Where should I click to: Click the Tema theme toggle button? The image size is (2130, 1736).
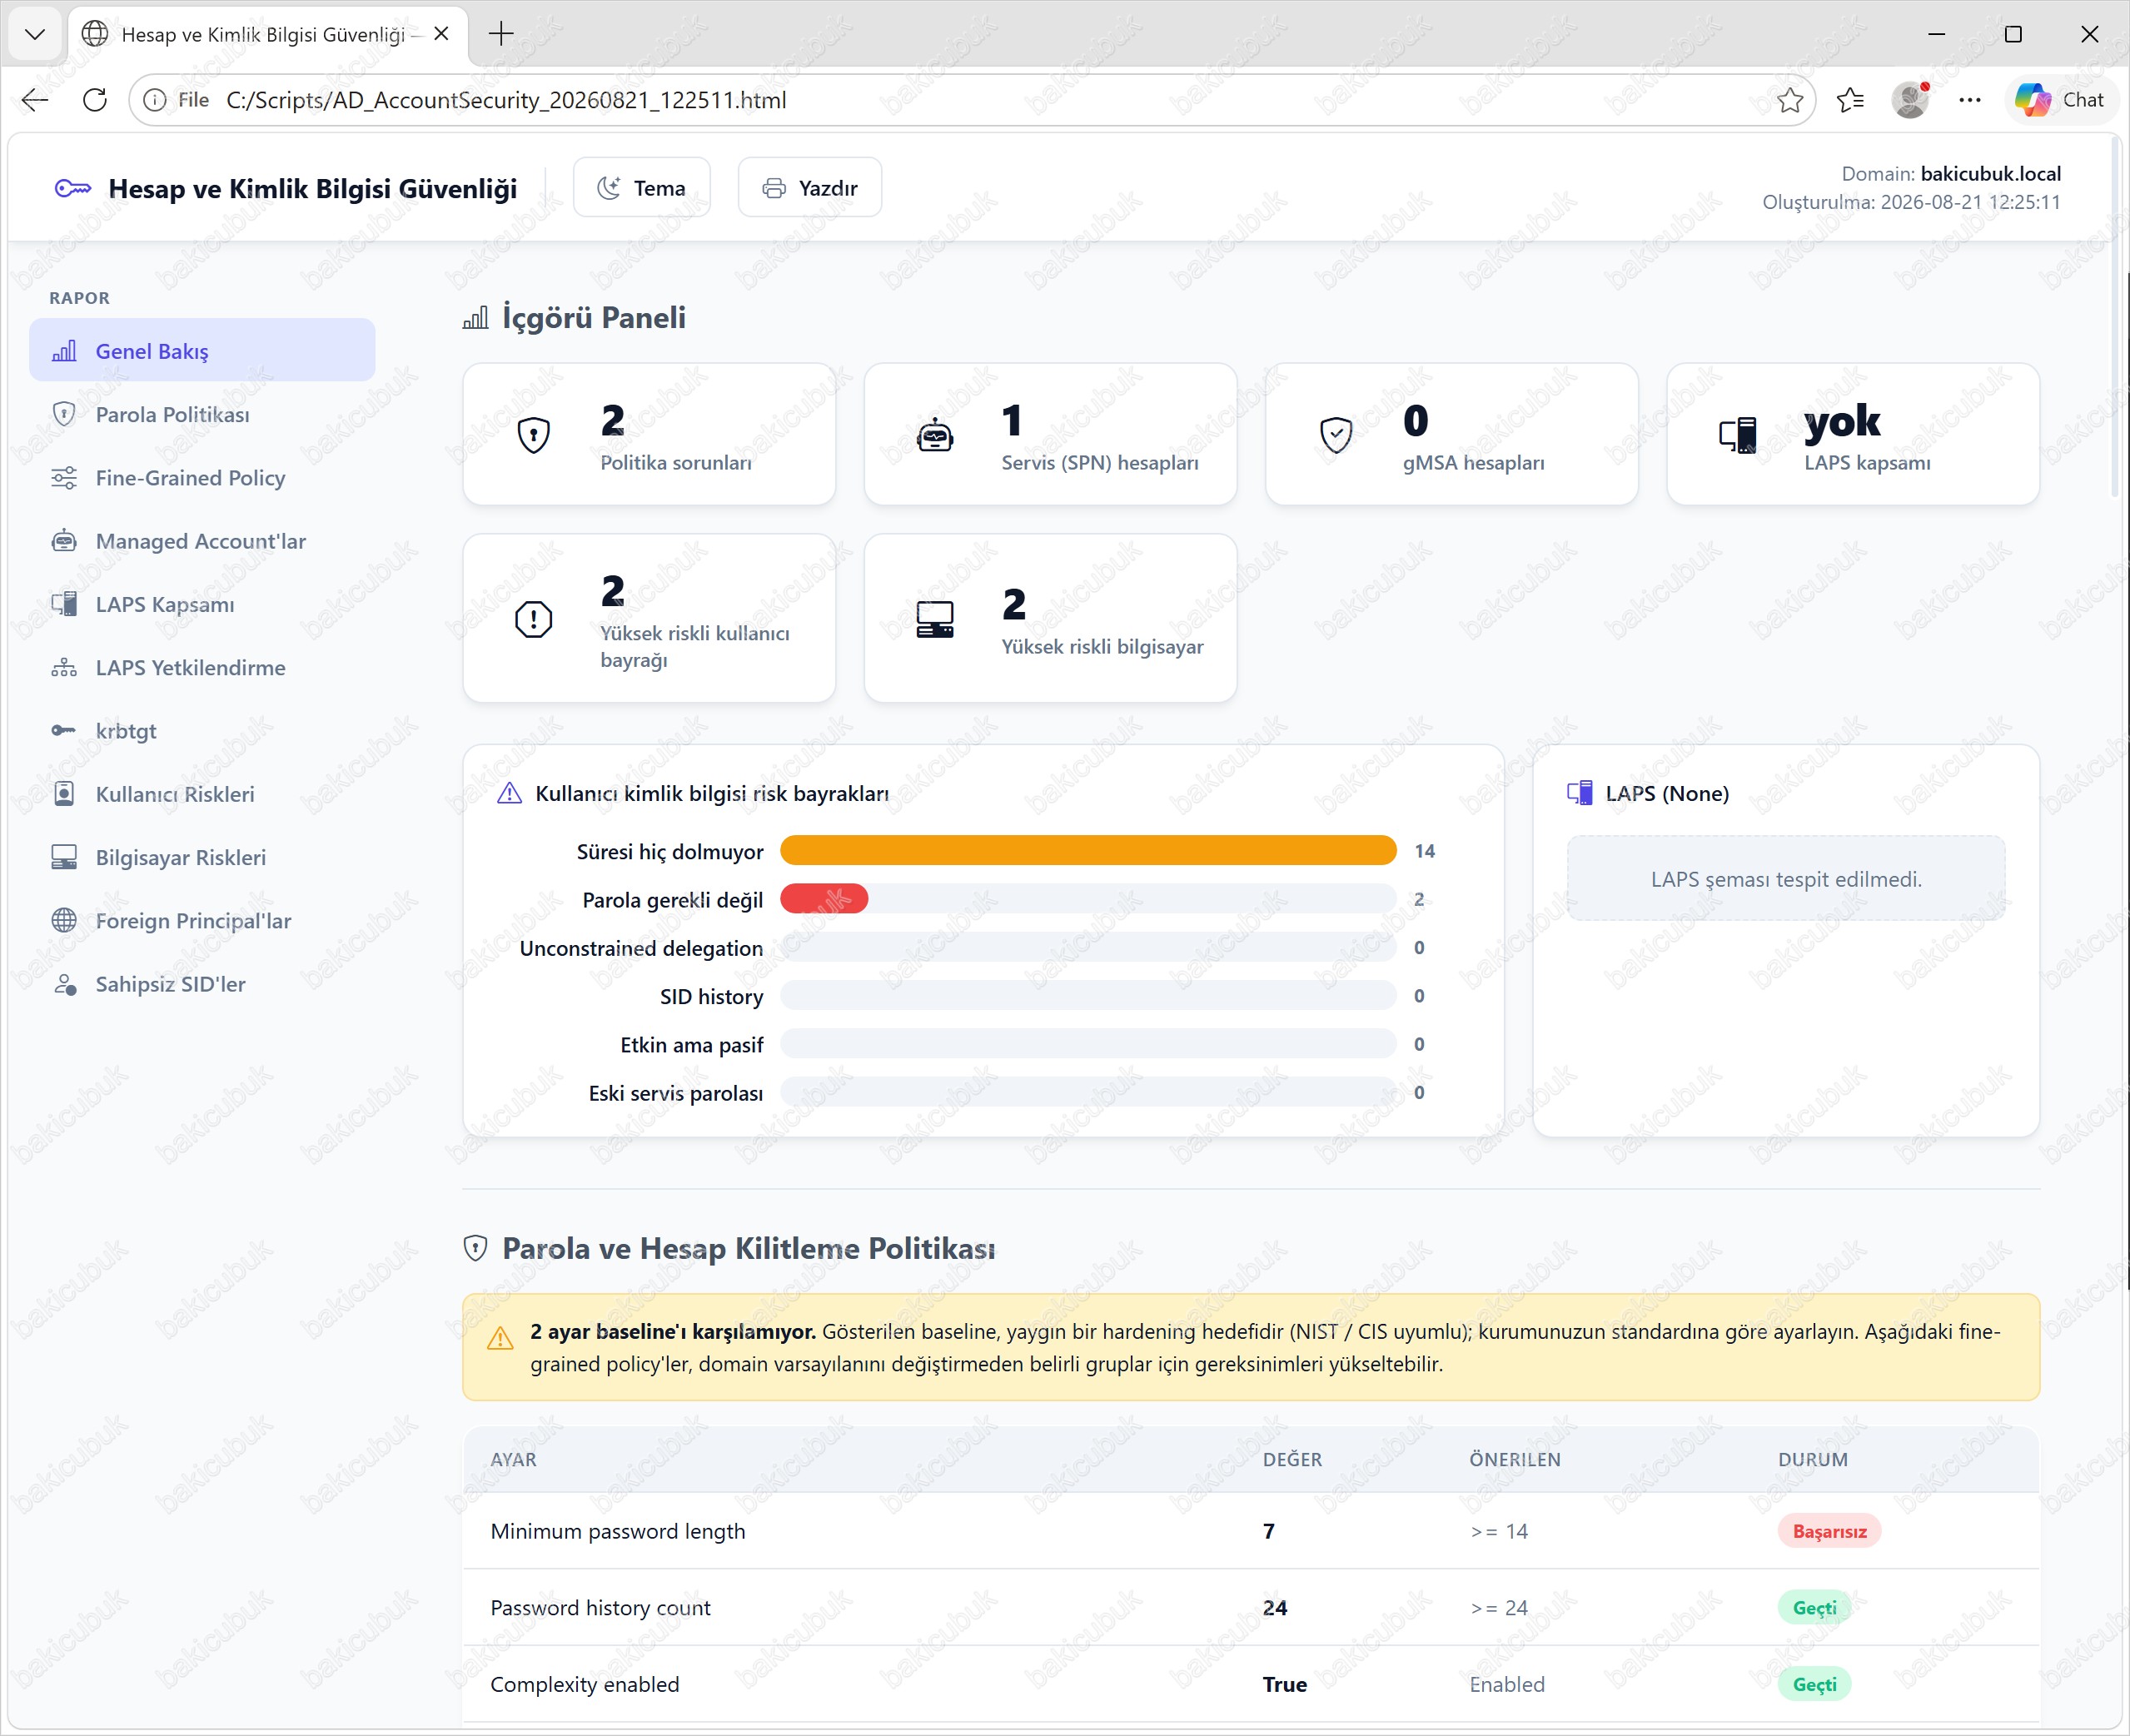(x=641, y=188)
